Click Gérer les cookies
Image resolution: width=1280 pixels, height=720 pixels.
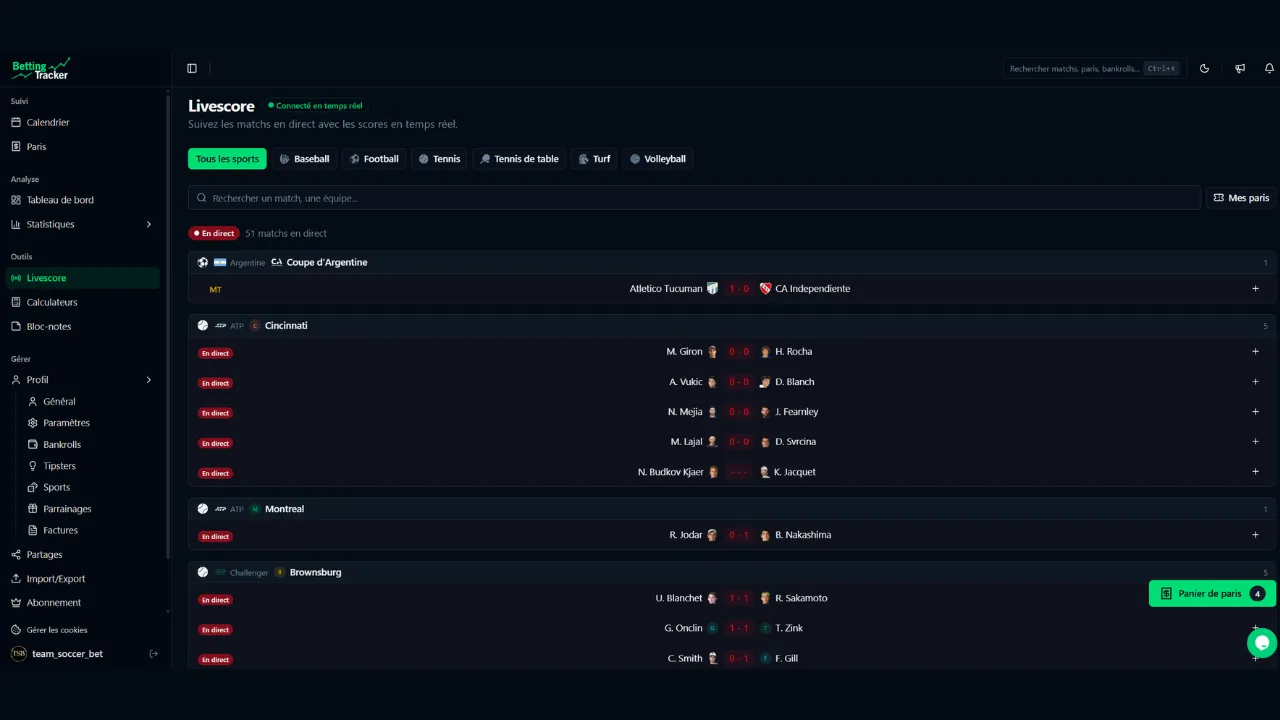[57, 630]
